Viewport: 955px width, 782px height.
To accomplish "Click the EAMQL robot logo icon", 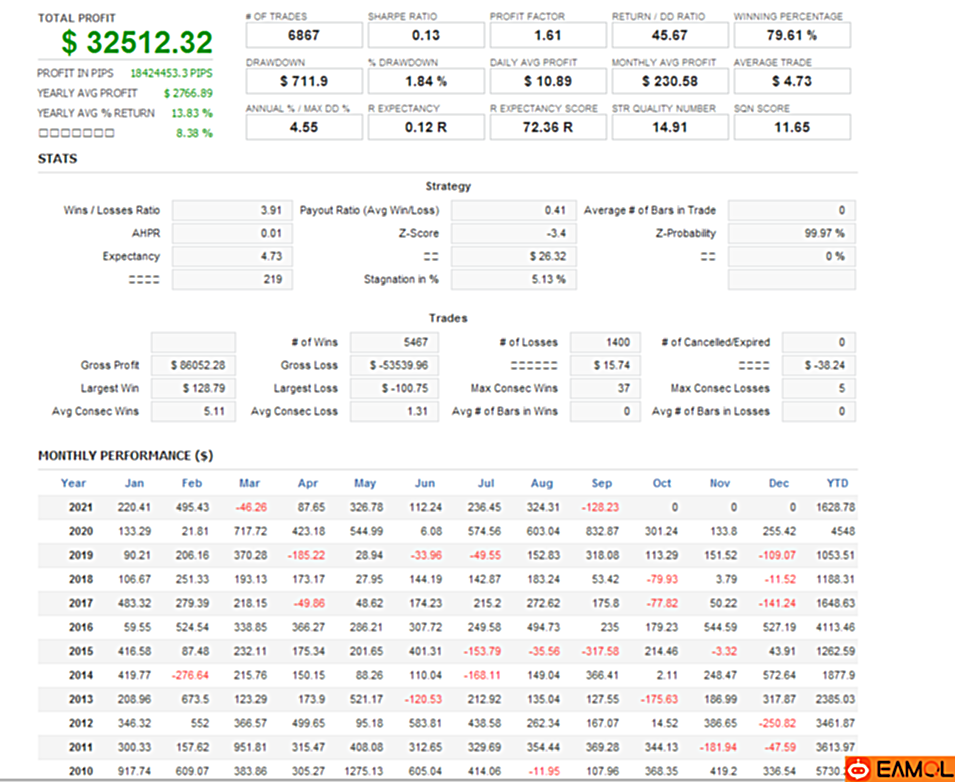I will (x=857, y=769).
